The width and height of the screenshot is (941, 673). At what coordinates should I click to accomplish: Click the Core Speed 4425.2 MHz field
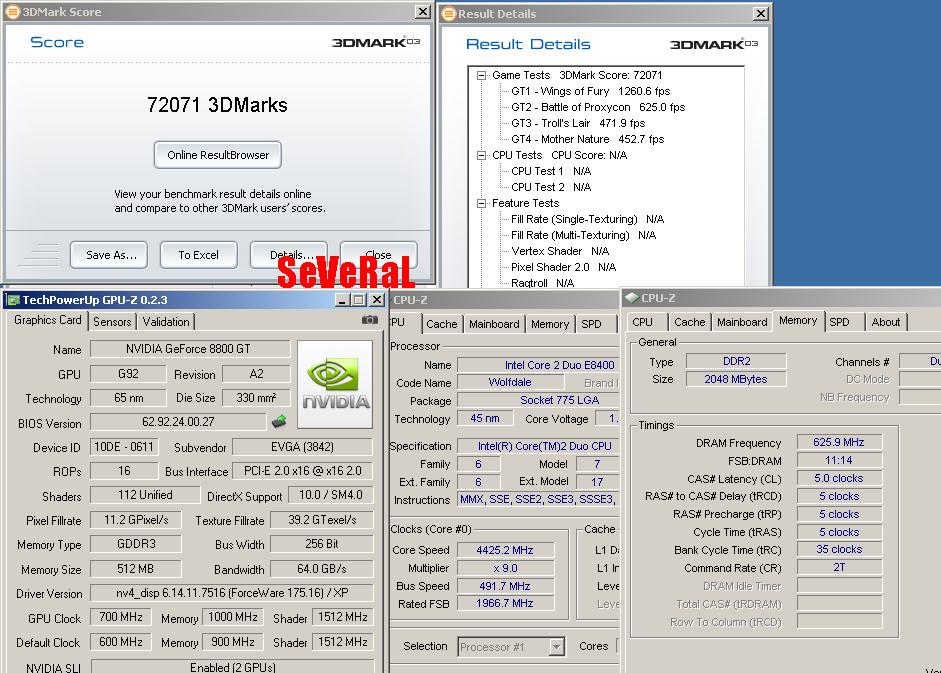click(505, 550)
